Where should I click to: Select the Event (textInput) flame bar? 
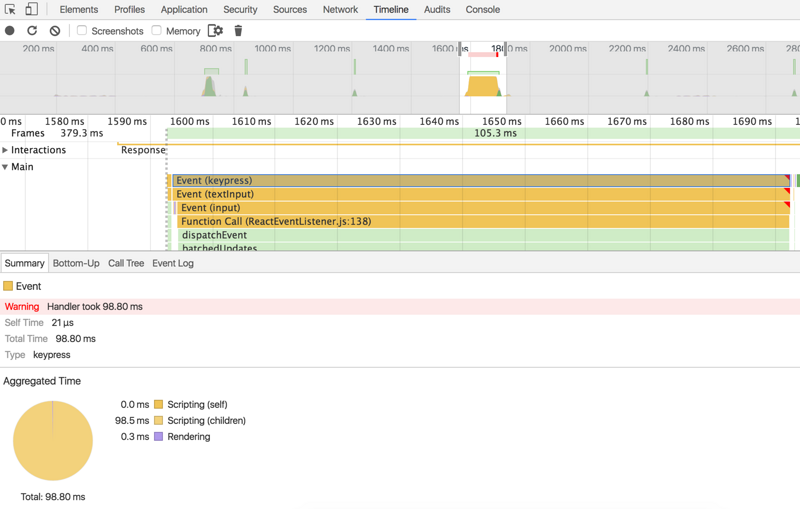pos(481,194)
